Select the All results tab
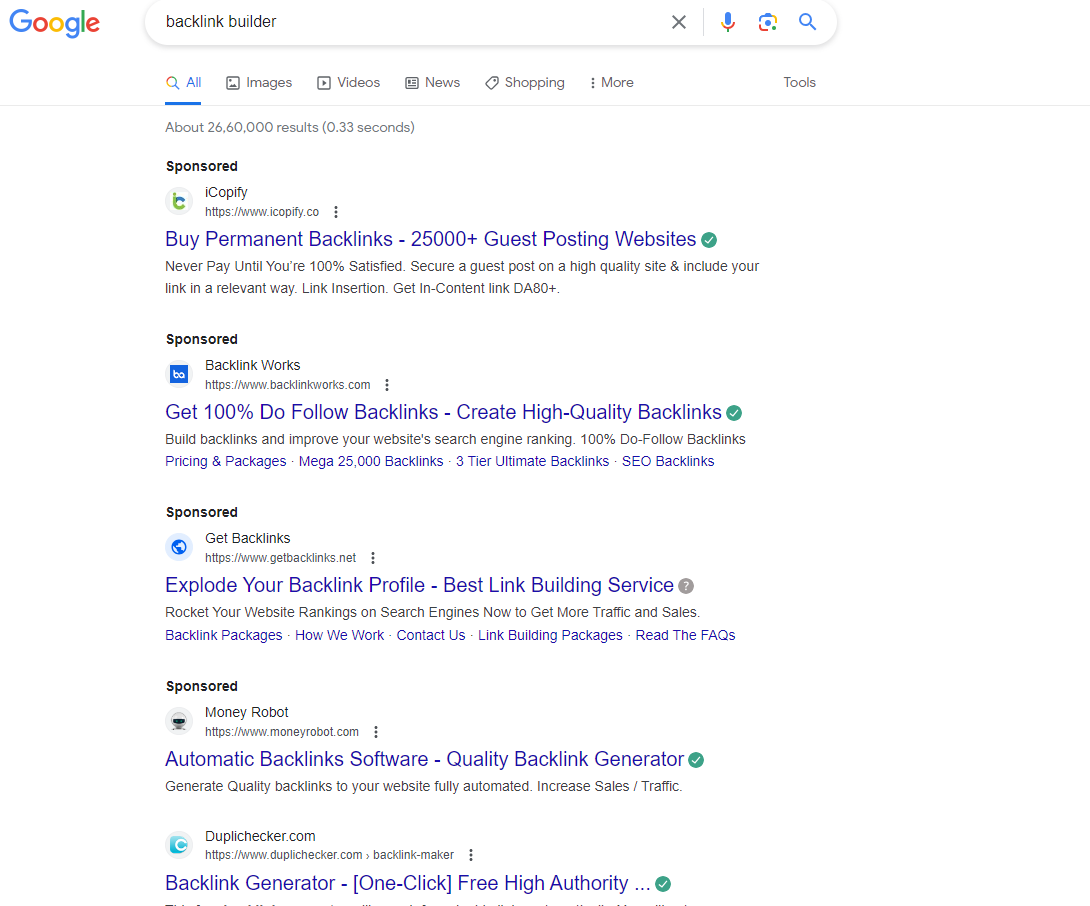1090x906 pixels. point(184,83)
